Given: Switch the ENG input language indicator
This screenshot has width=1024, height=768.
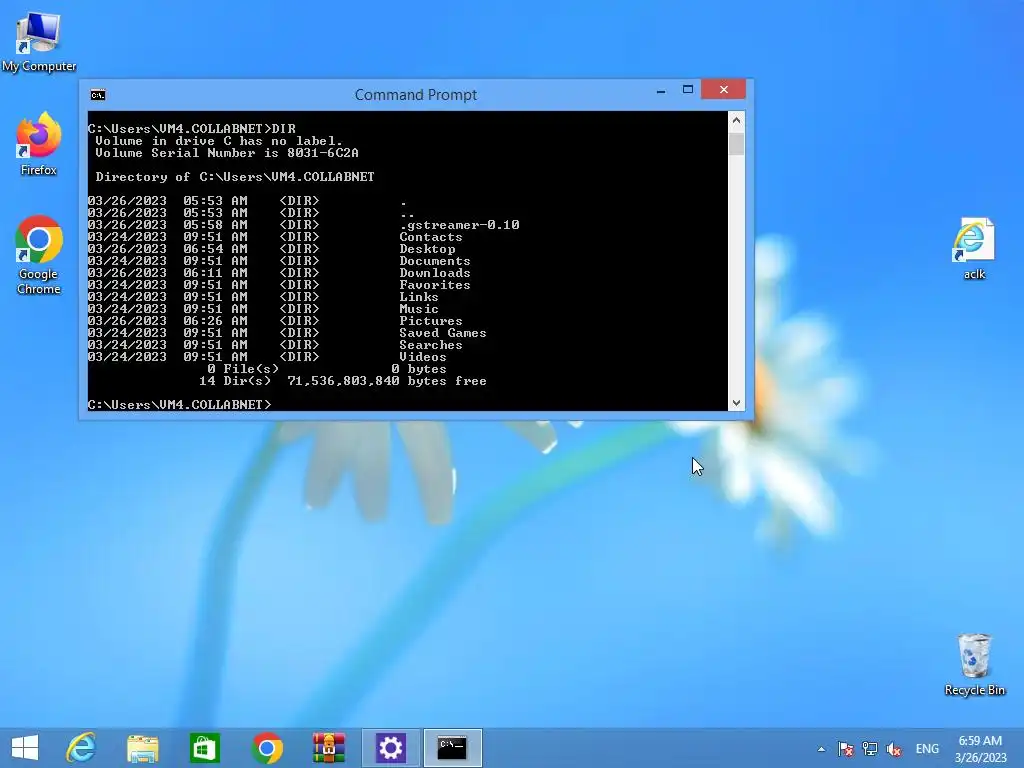Looking at the screenshot, I should [x=927, y=749].
